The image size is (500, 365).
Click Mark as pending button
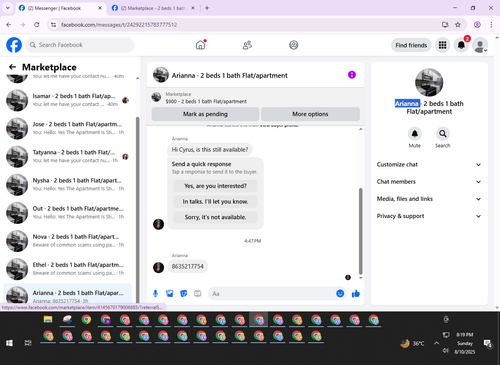pos(205,114)
